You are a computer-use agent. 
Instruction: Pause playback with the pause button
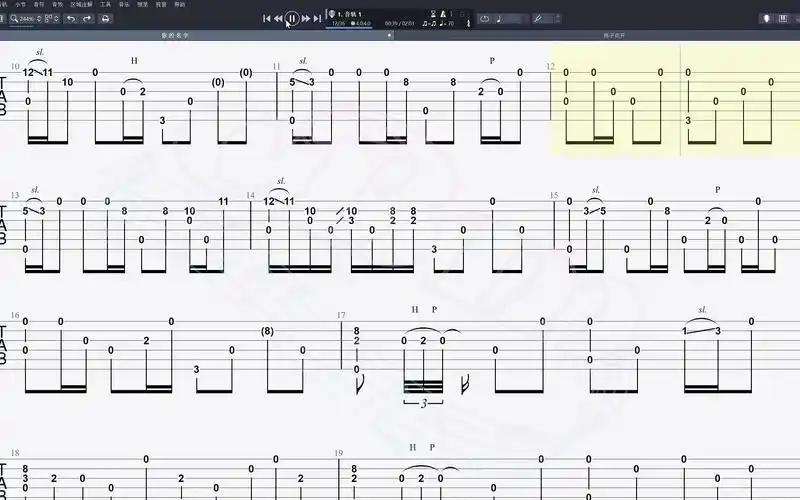(x=291, y=18)
